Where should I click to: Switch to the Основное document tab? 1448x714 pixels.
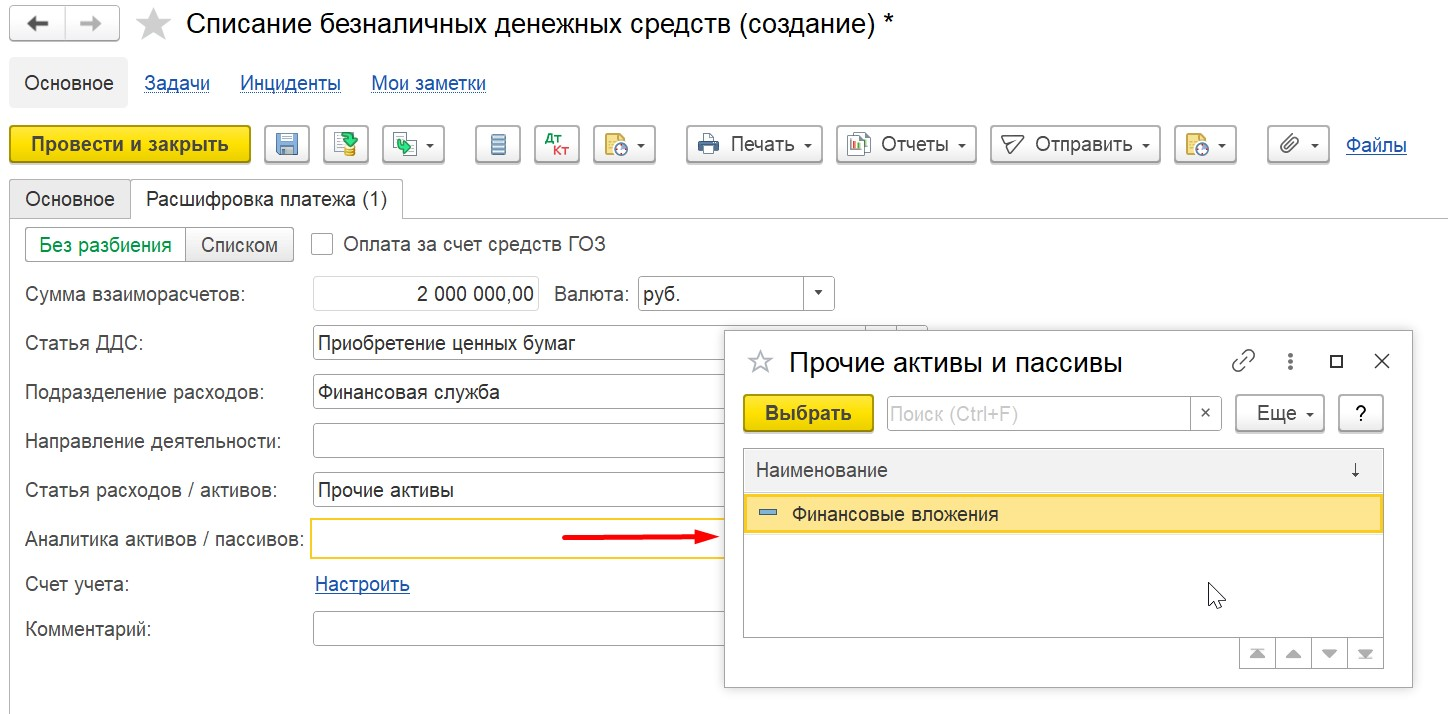[x=70, y=199]
